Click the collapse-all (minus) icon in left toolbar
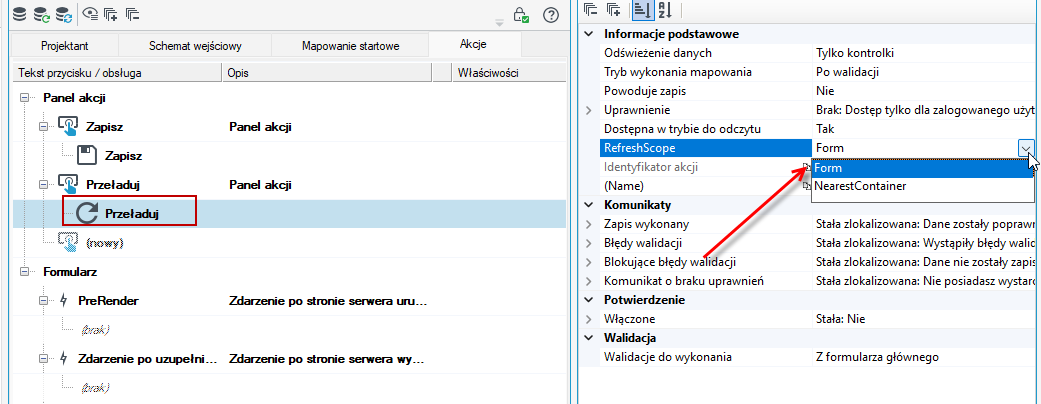The image size is (1041, 404). [x=132, y=13]
